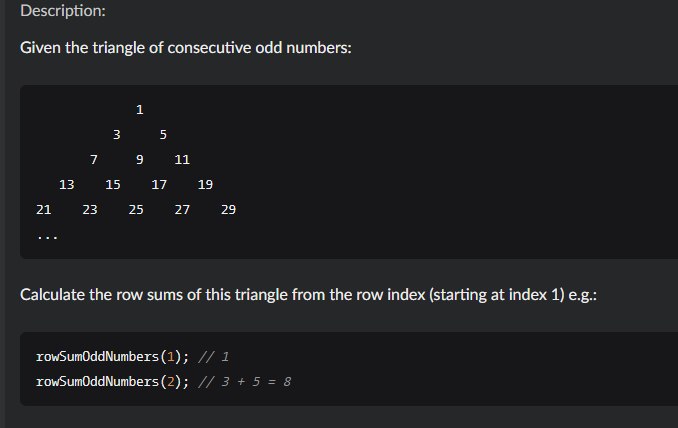This screenshot has width=678, height=428.
Task: Click number 7 in the third row
Action: pos(93,159)
